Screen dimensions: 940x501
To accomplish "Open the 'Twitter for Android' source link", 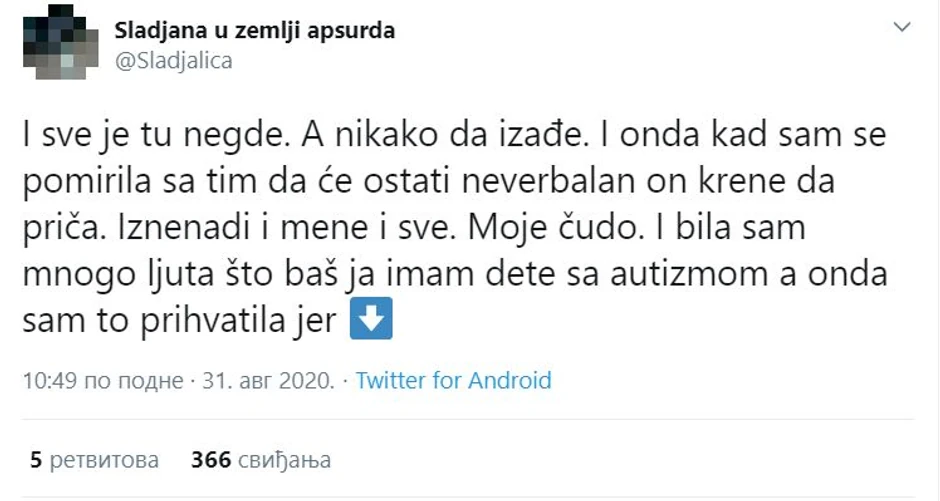I will [453, 380].
